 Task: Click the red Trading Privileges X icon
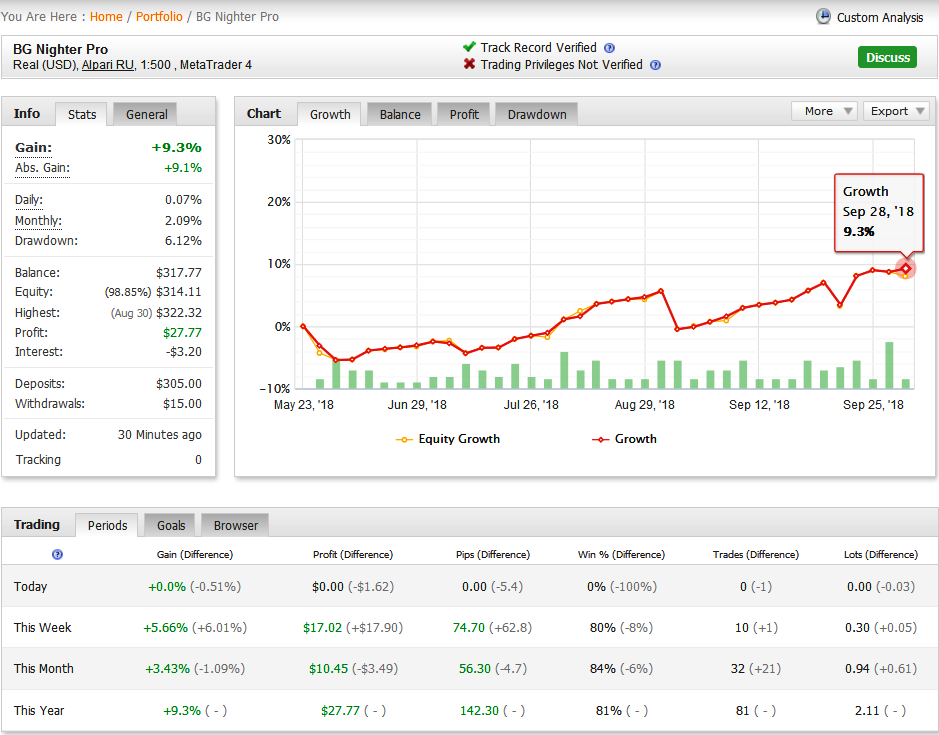tap(469, 63)
